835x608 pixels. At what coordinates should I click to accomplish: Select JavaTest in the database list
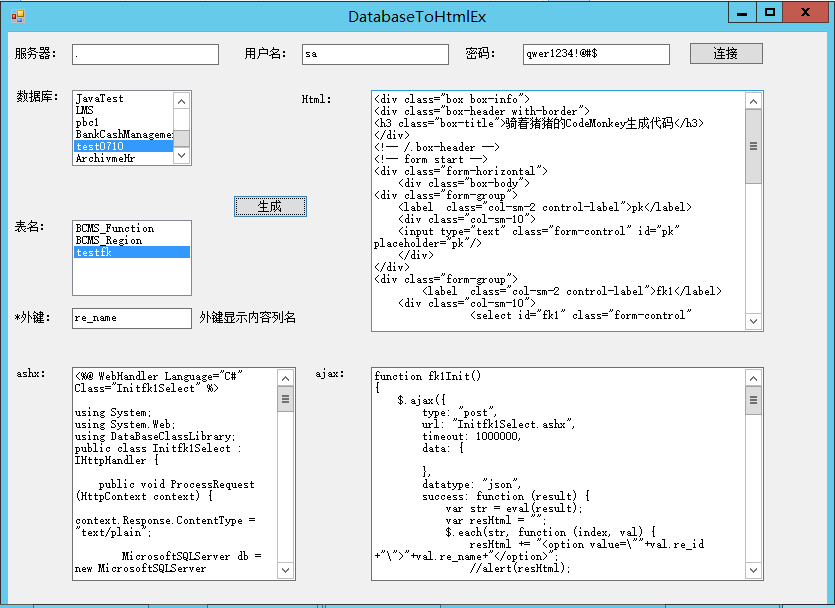click(x=124, y=98)
